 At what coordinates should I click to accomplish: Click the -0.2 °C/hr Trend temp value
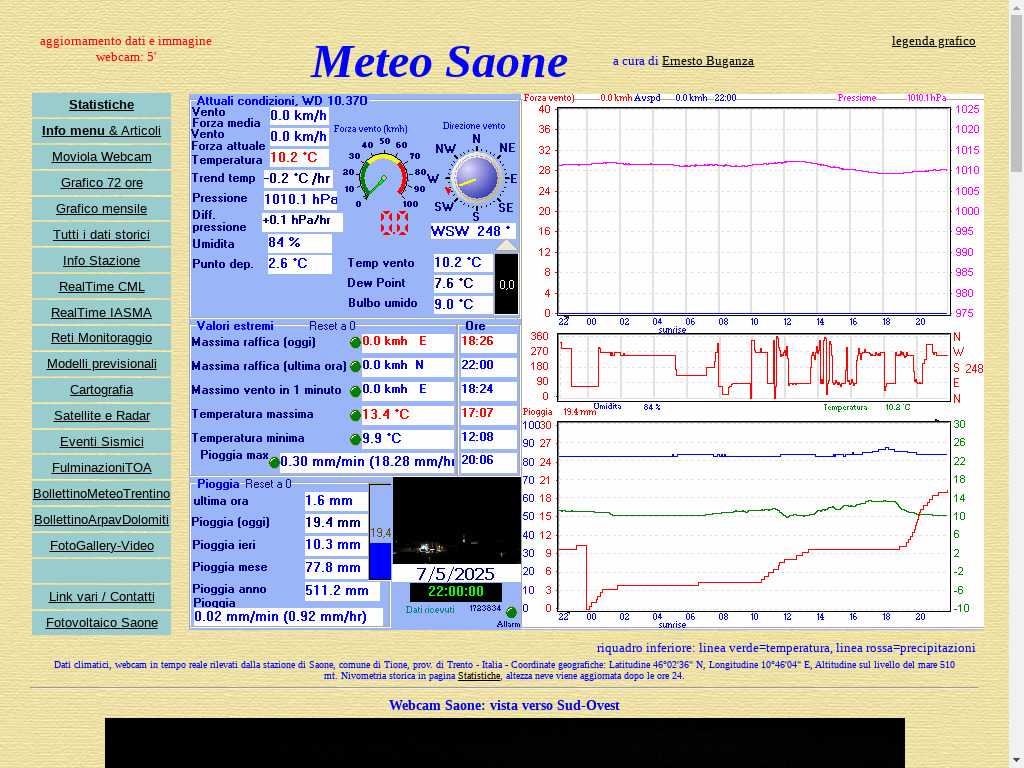point(298,178)
